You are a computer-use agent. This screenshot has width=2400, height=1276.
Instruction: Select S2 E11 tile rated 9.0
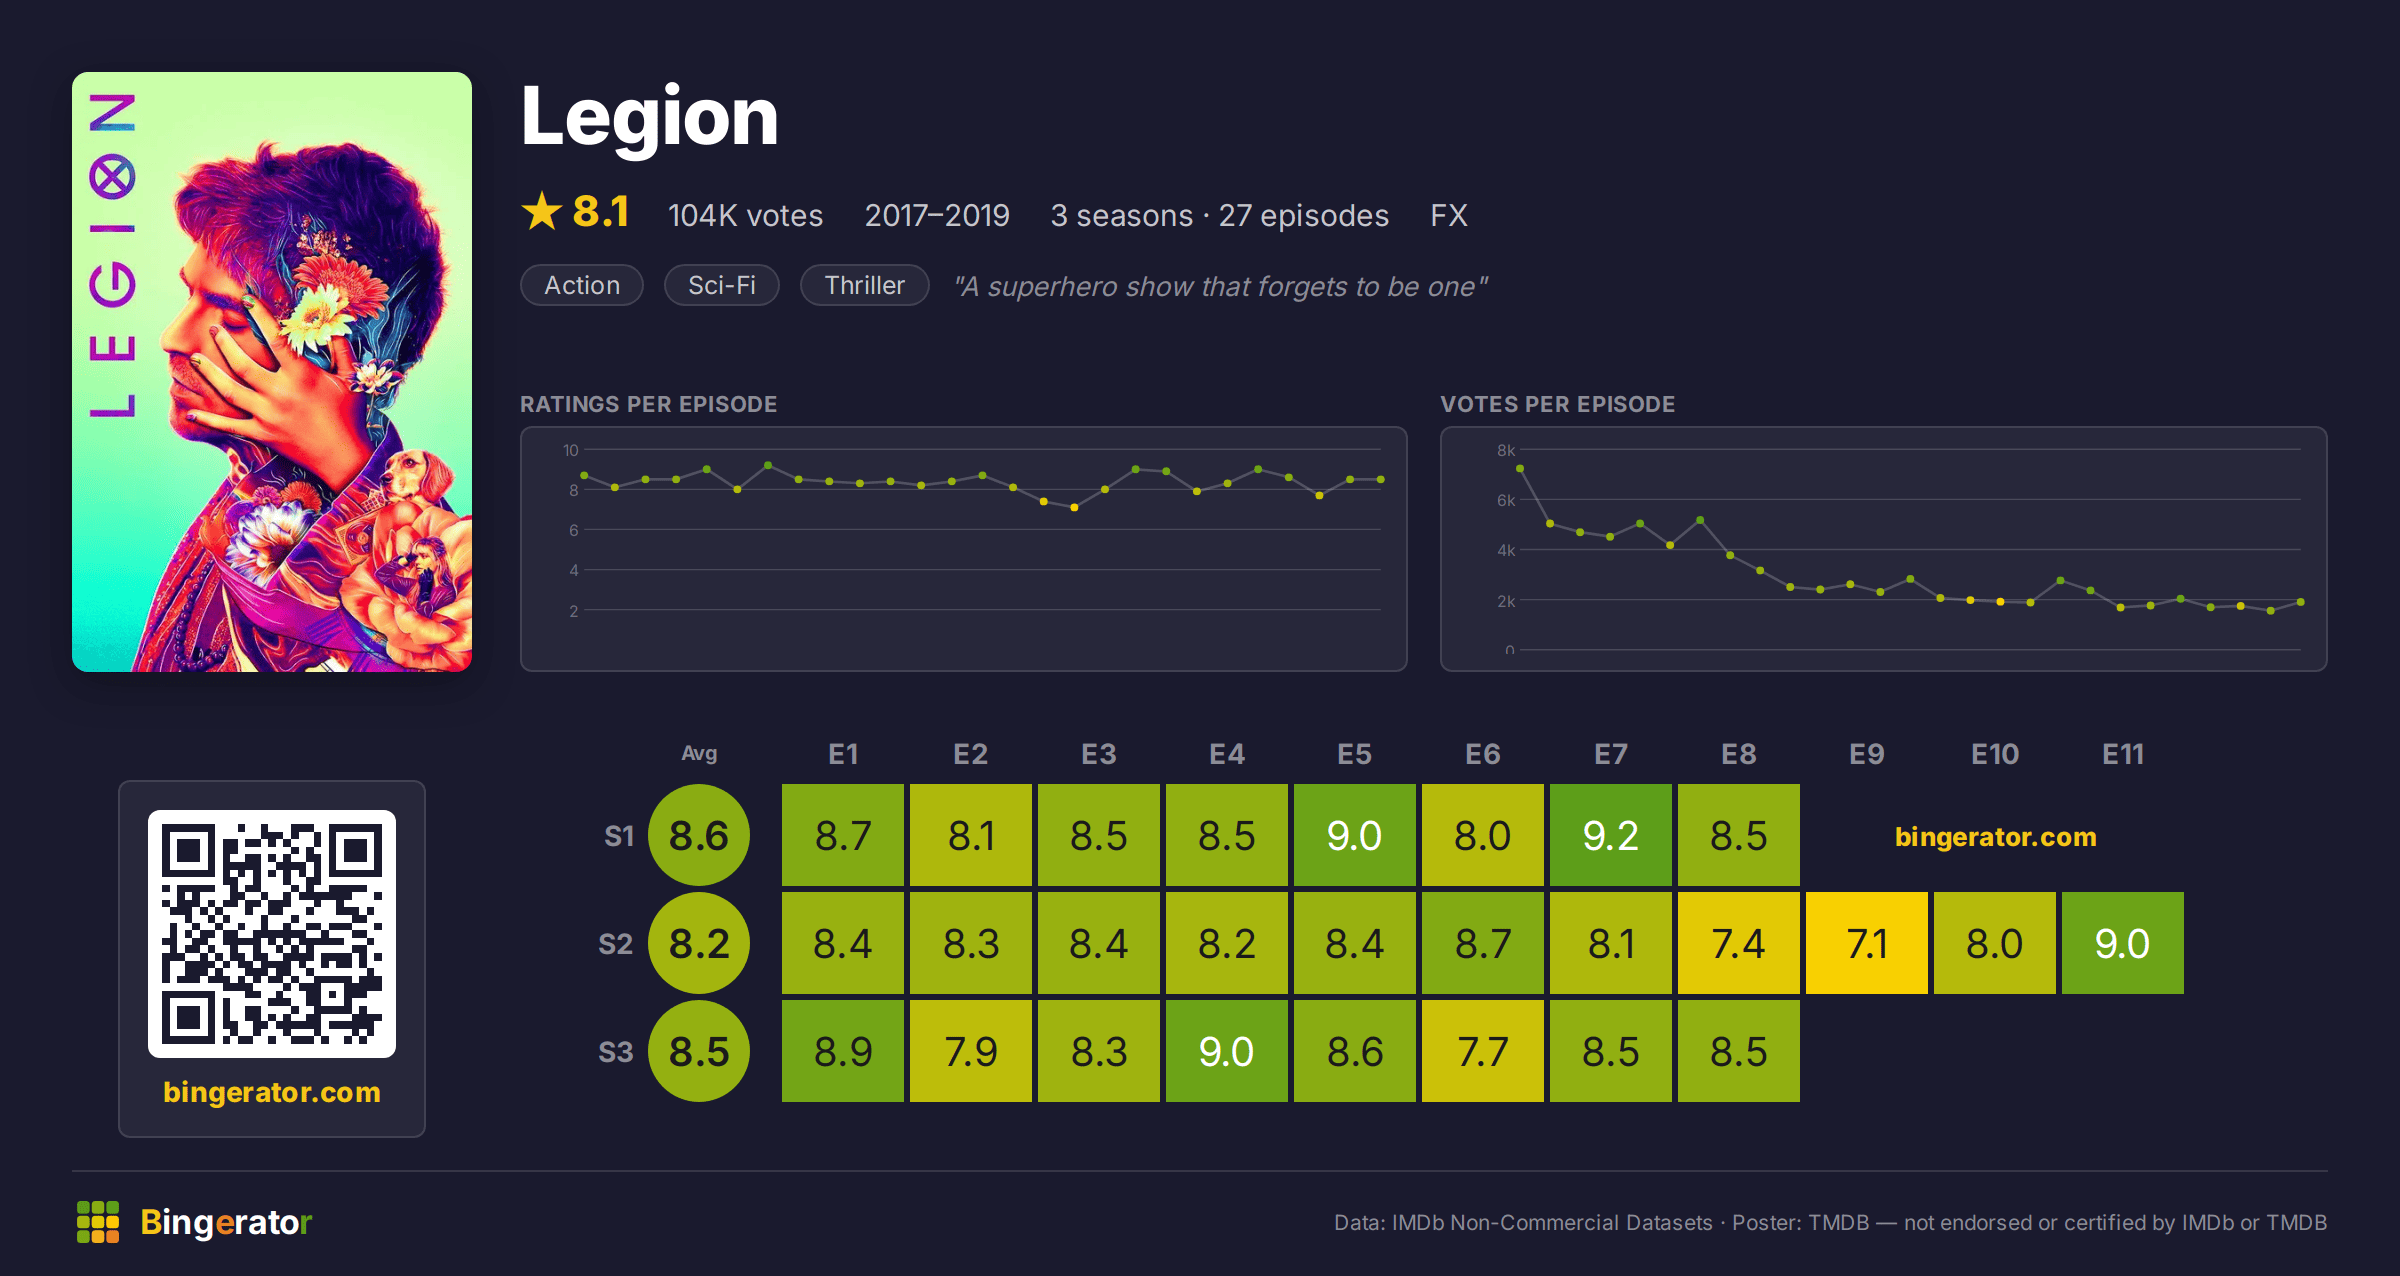coord(2123,943)
